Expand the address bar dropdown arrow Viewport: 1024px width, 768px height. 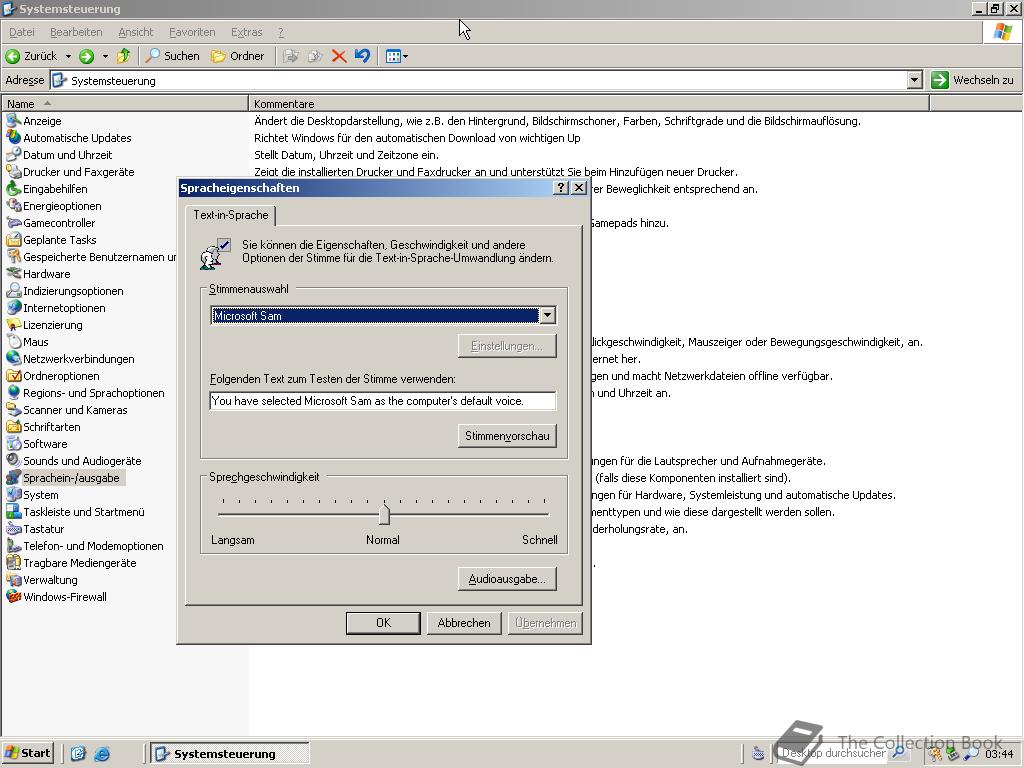(x=915, y=80)
